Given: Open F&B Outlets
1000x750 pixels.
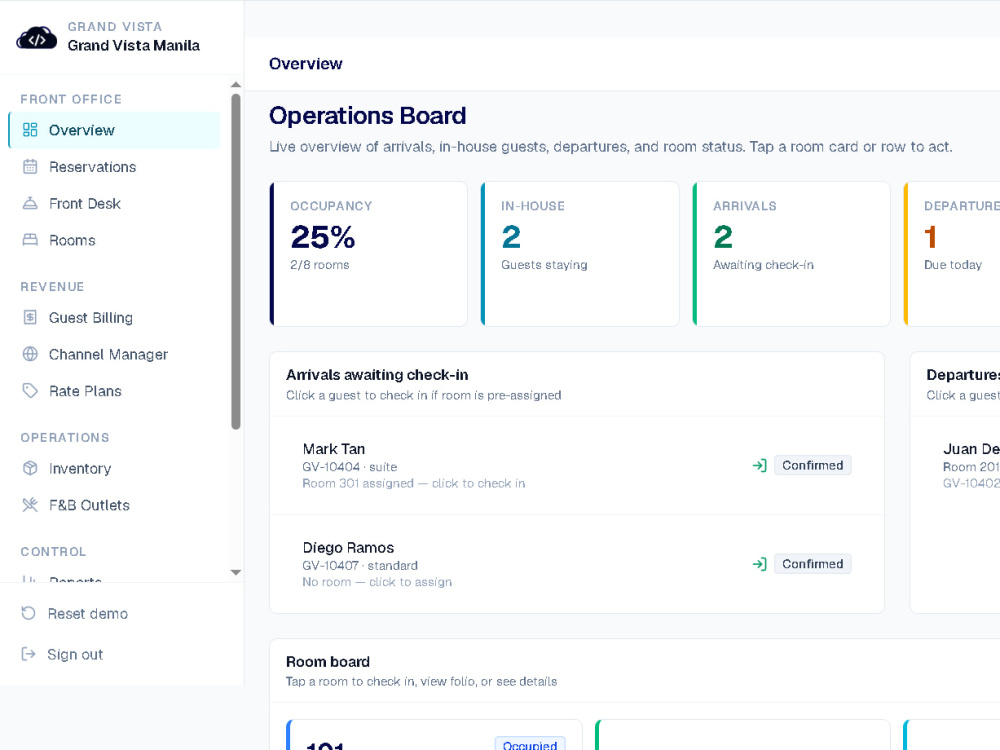Looking at the screenshot, I should pos(115,505).
